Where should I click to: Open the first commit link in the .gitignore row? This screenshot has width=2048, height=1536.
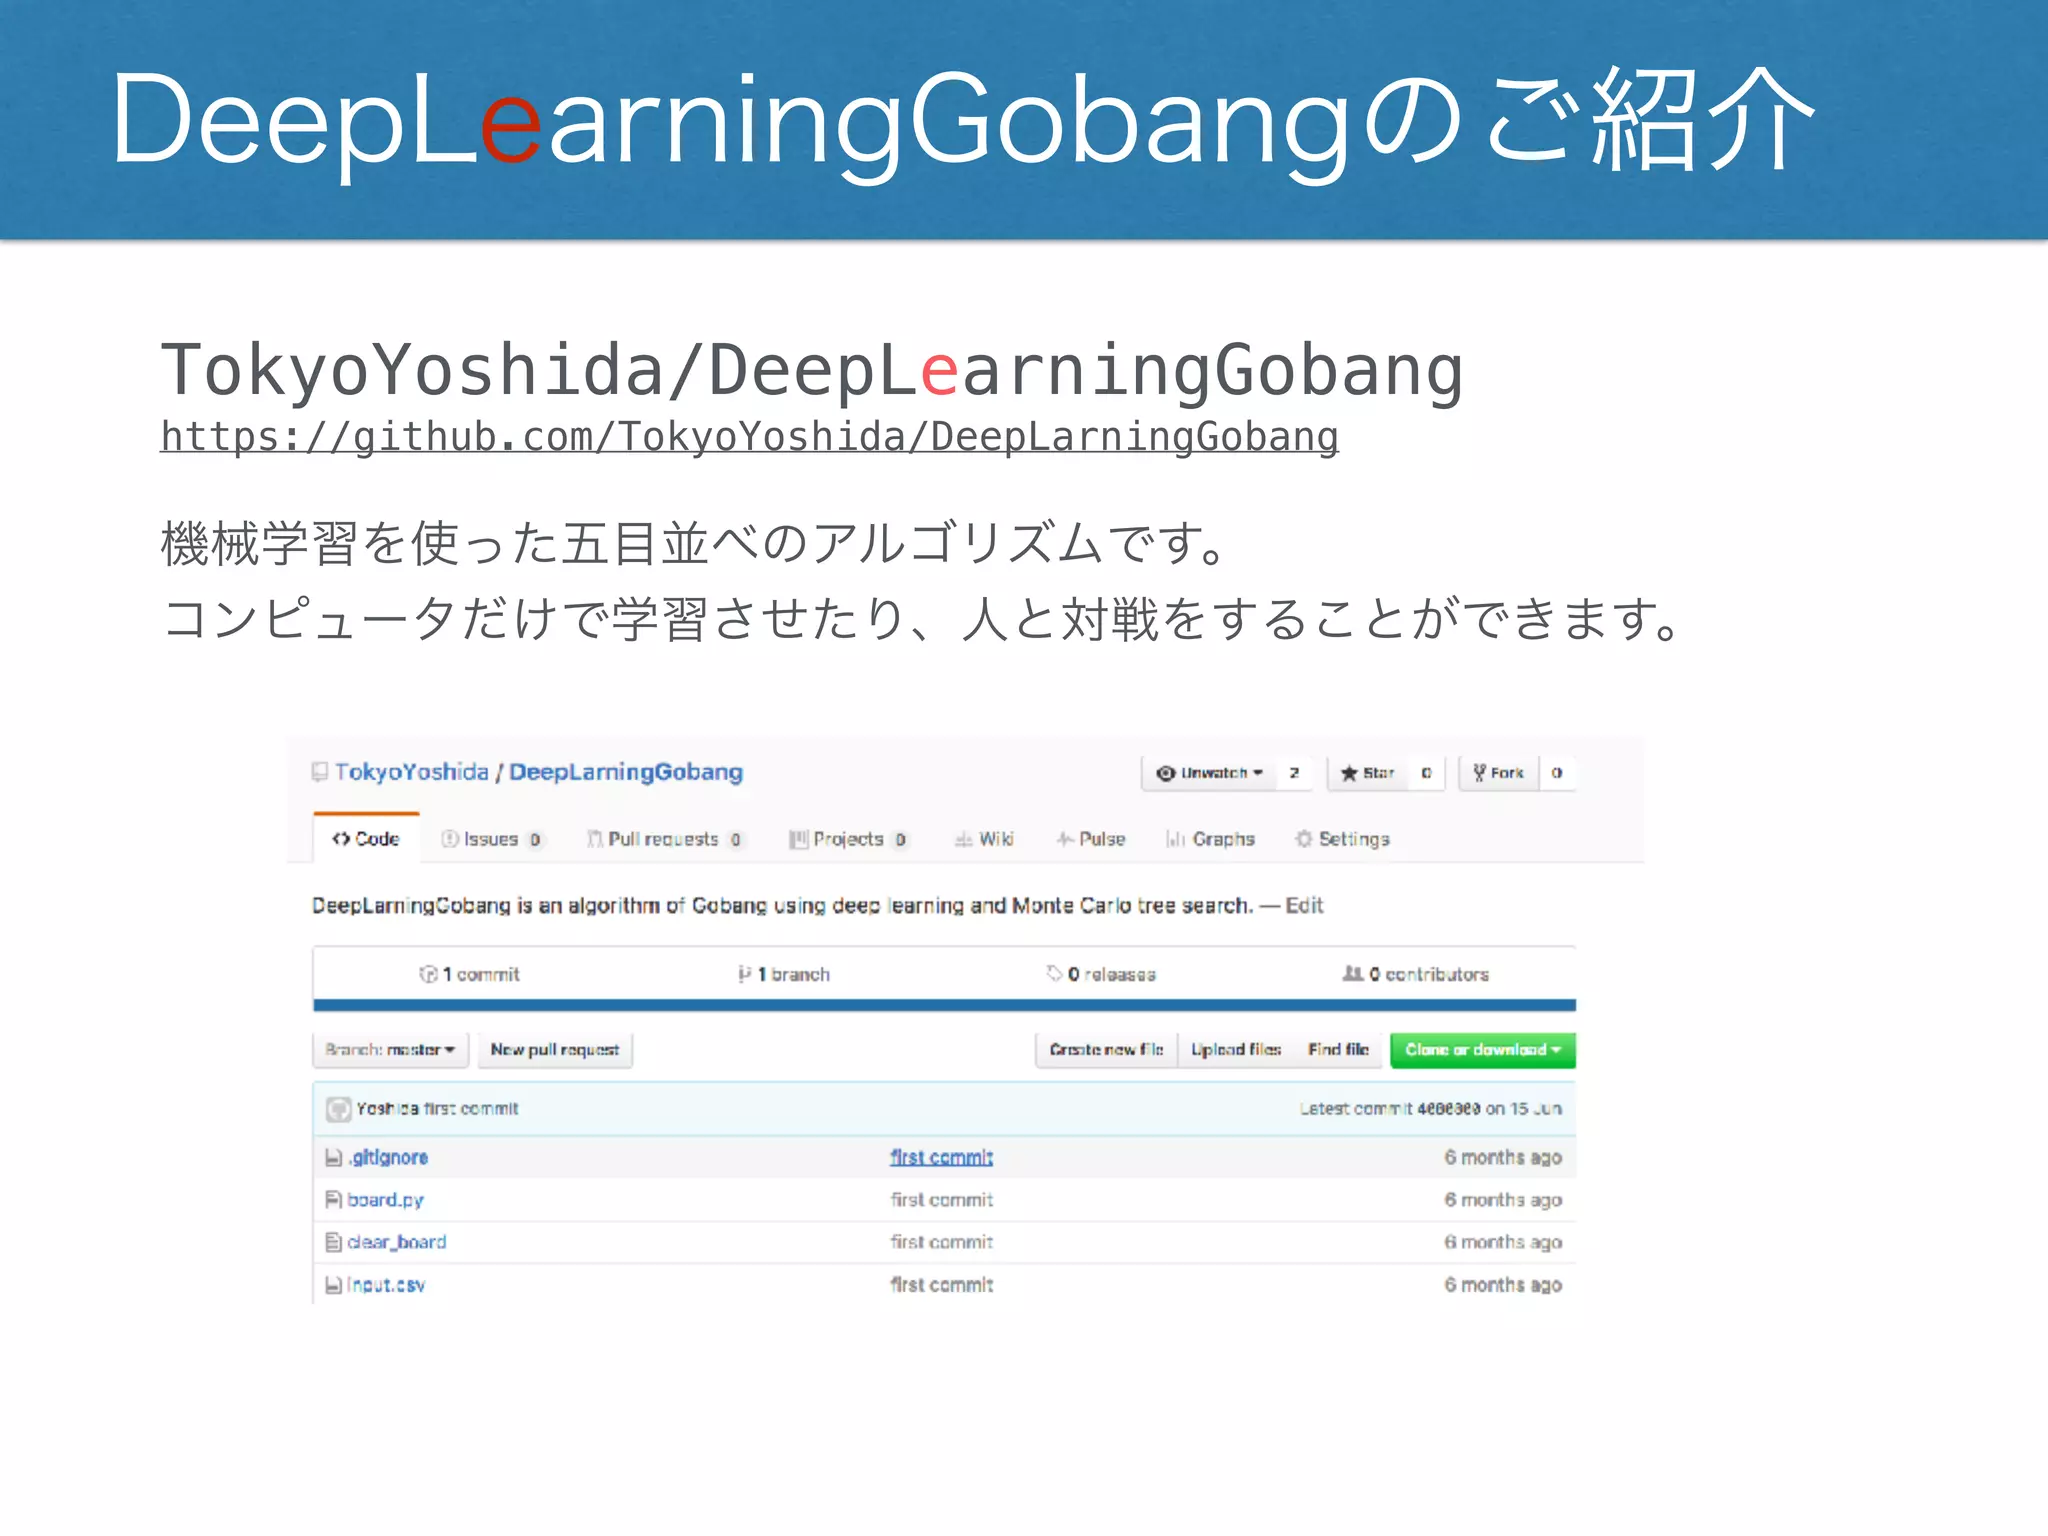(941, 1157)
